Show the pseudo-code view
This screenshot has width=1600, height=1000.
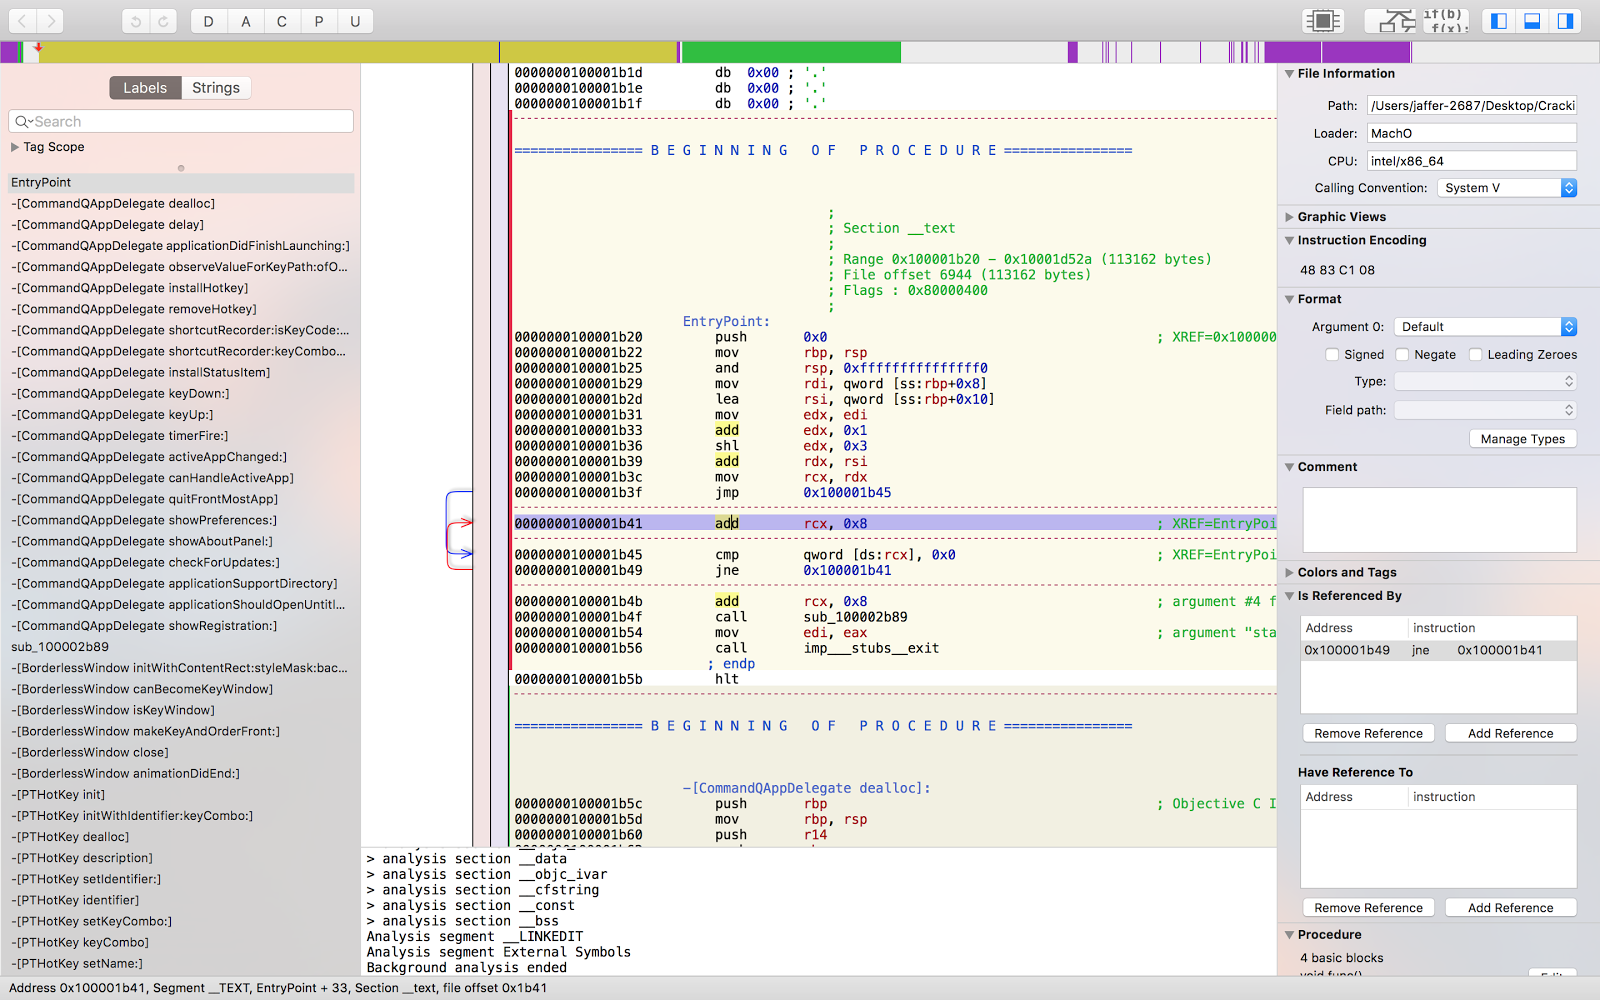[1444, 21]
